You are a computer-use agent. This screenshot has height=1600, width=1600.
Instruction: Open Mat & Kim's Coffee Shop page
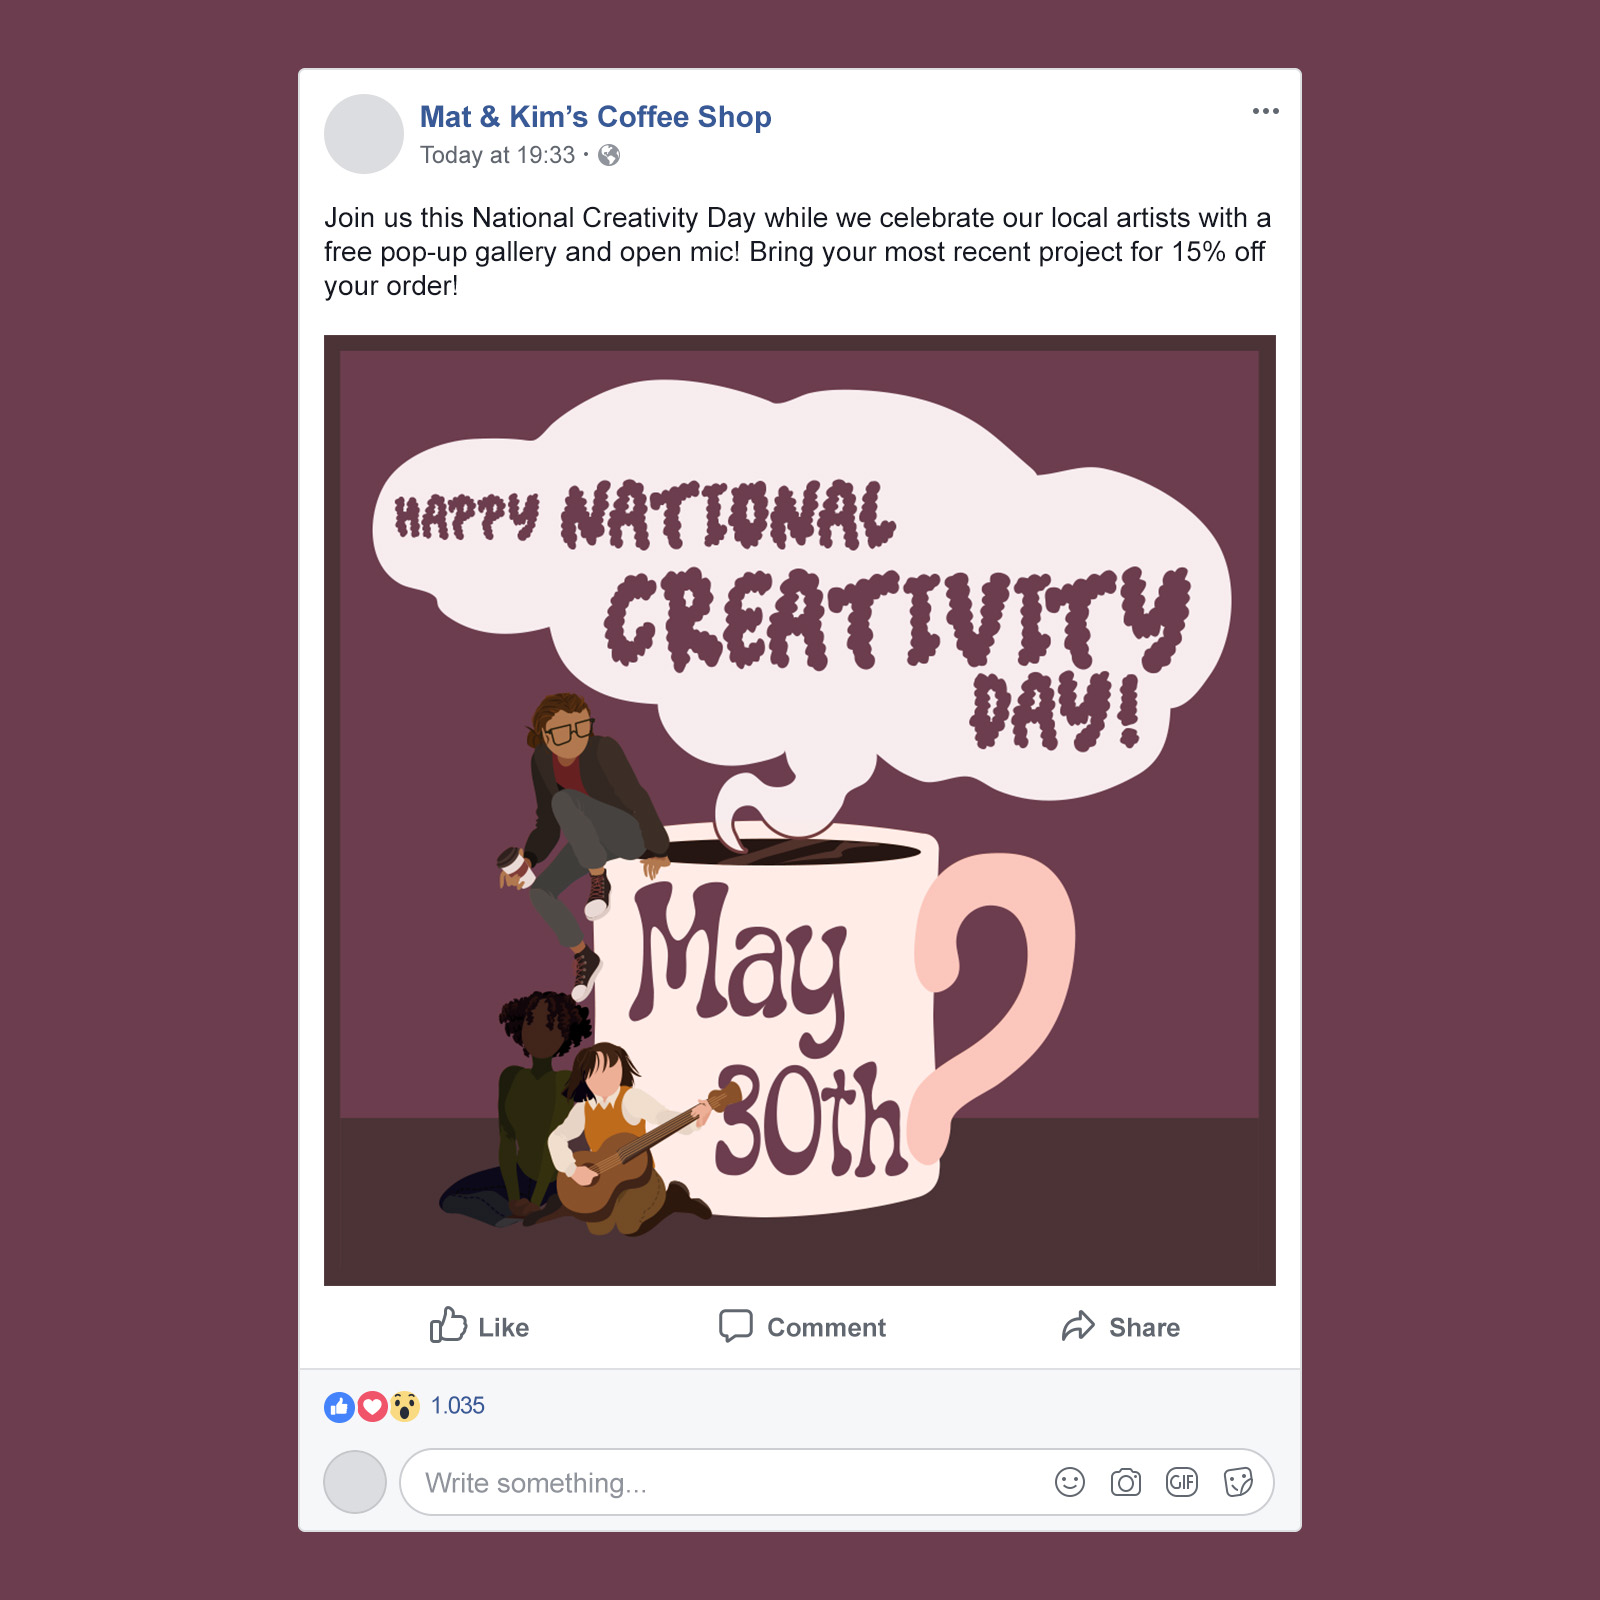(x=595, y=117)
